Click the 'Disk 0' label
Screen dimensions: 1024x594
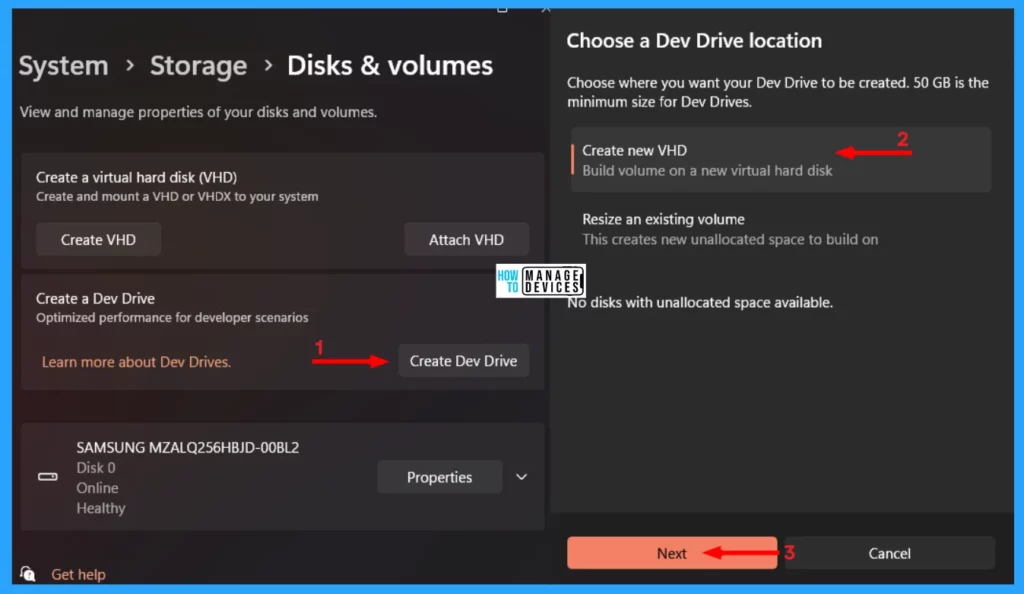pos(96,468)
